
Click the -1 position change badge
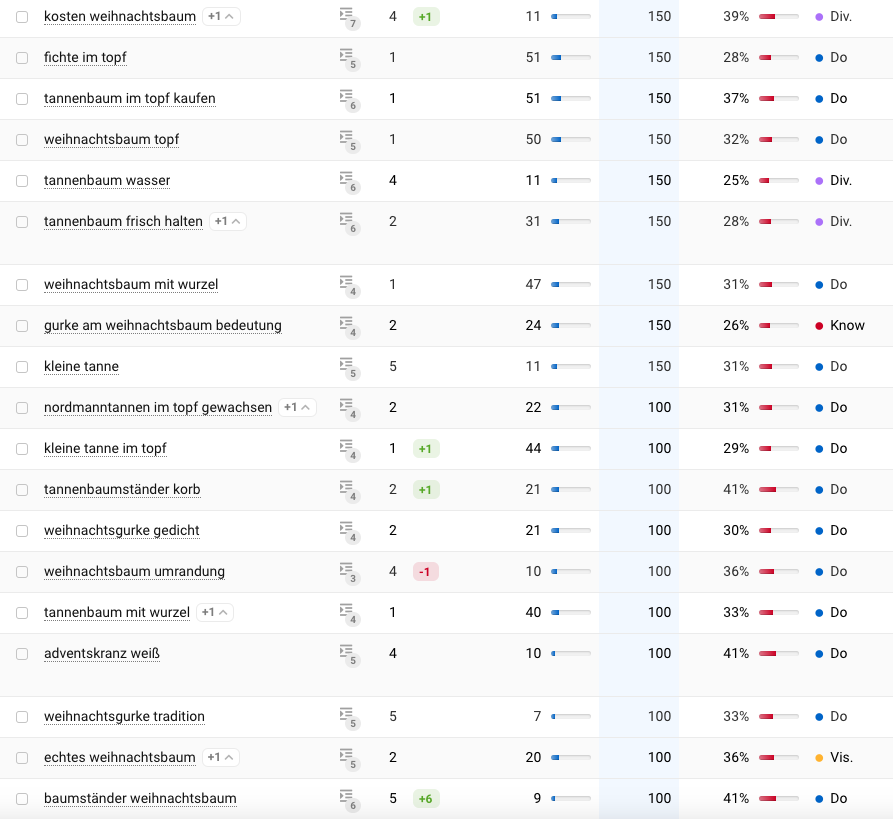coord(426,572)
